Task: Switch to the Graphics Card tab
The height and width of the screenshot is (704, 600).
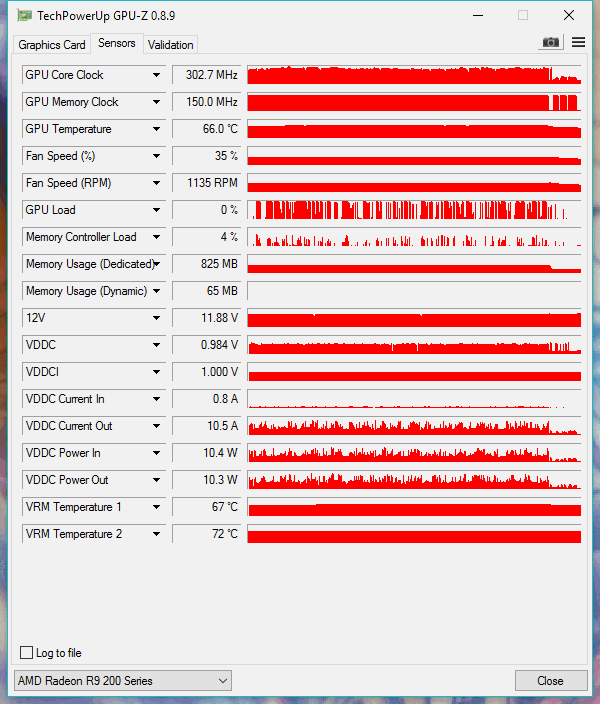Action: [x=52, y=45]
